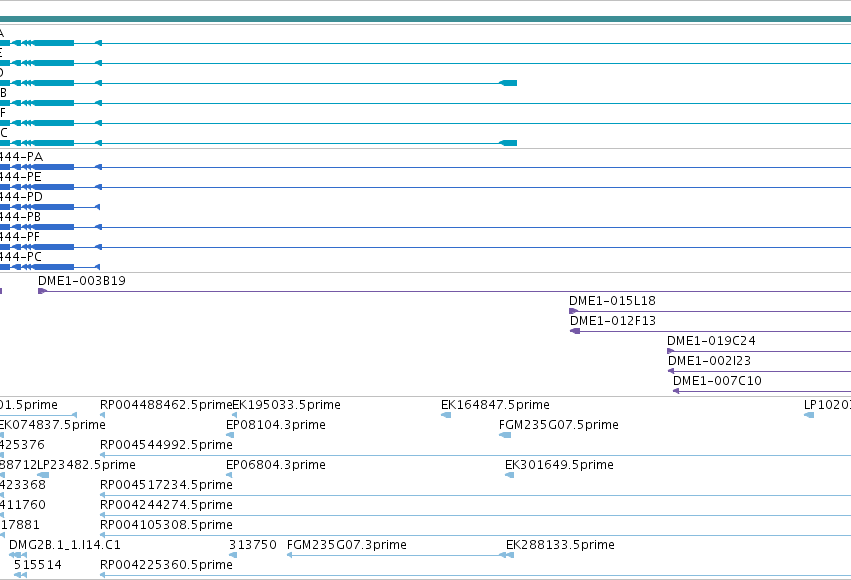Click the LP23482.5prime EST label
The height and width of the screenshot is (580, 851).
click(x=86, y=465)
